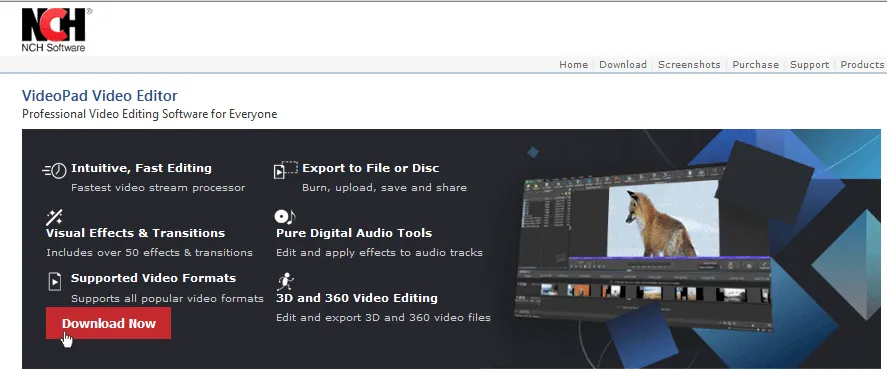Click the Intuitive, Fast Editing clock icon
887x376 pixels.
(x=55, y=170)
